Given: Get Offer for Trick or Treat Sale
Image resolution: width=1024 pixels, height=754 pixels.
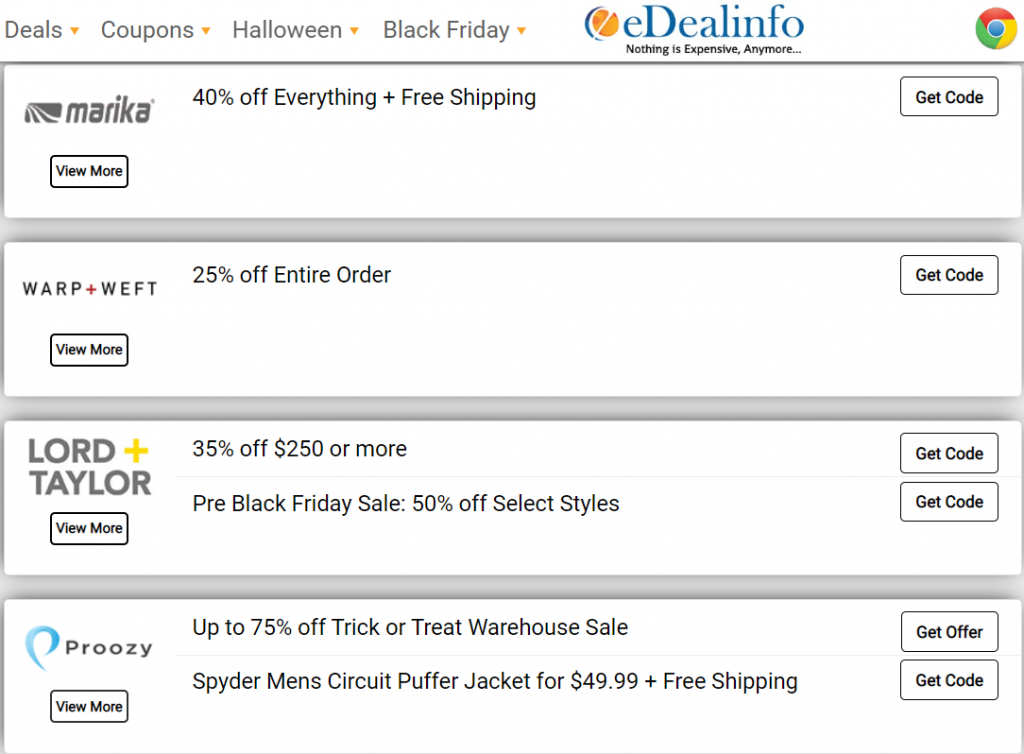Looking at the screenshot, I should [950, 631].
